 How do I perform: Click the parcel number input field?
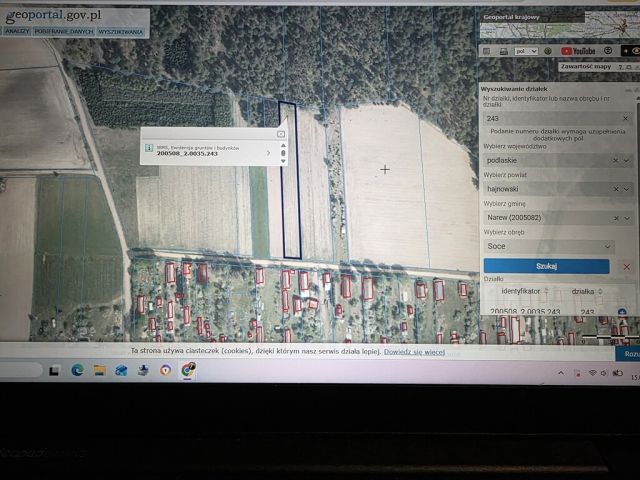552,118
